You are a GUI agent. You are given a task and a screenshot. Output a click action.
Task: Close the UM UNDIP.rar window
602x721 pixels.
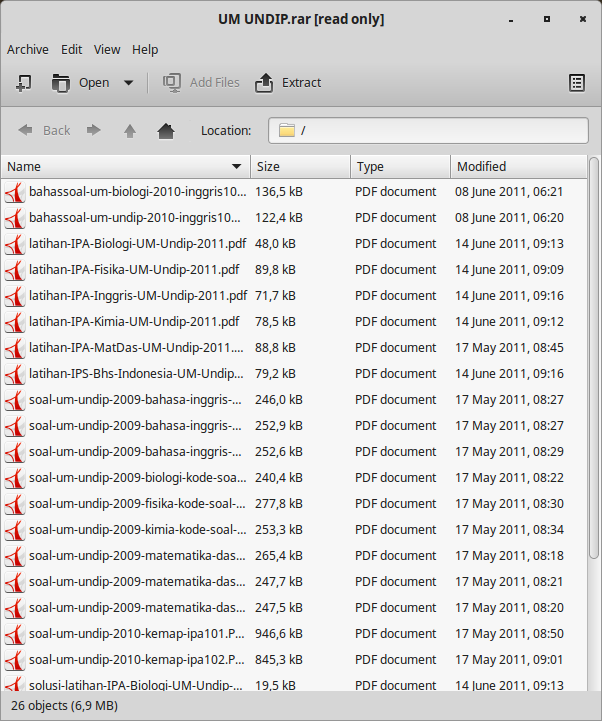pos(583,19)
